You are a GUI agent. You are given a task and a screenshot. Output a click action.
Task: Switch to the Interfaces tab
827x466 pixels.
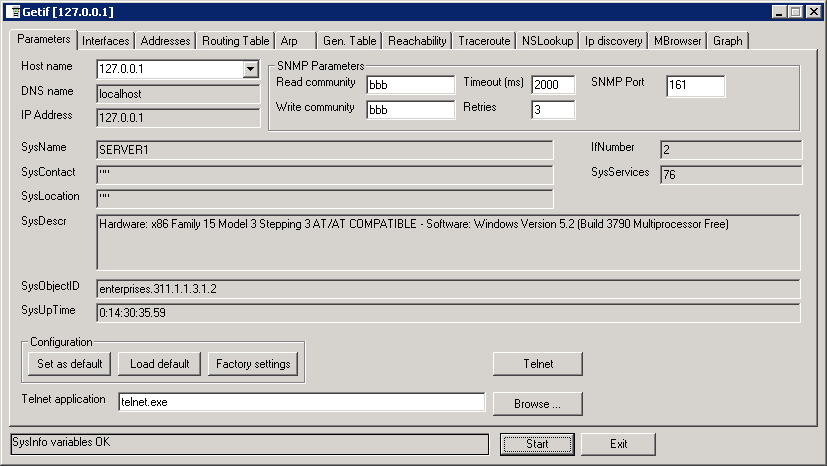(106, 41)
